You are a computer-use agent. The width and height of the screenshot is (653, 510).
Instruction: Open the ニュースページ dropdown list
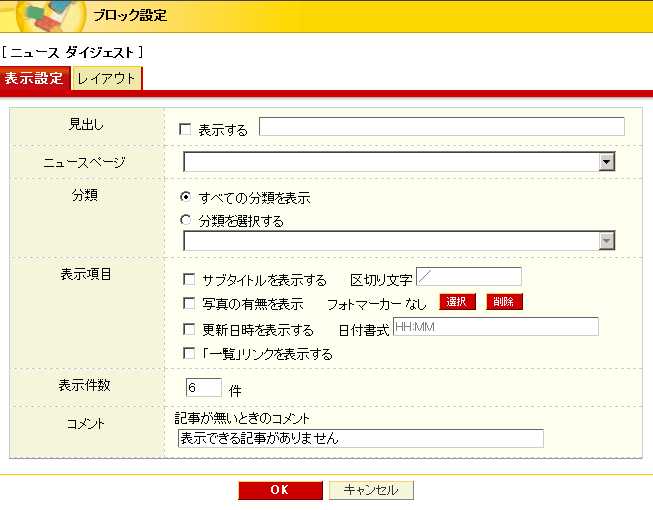pyautogui.click(x=399, y=162)
